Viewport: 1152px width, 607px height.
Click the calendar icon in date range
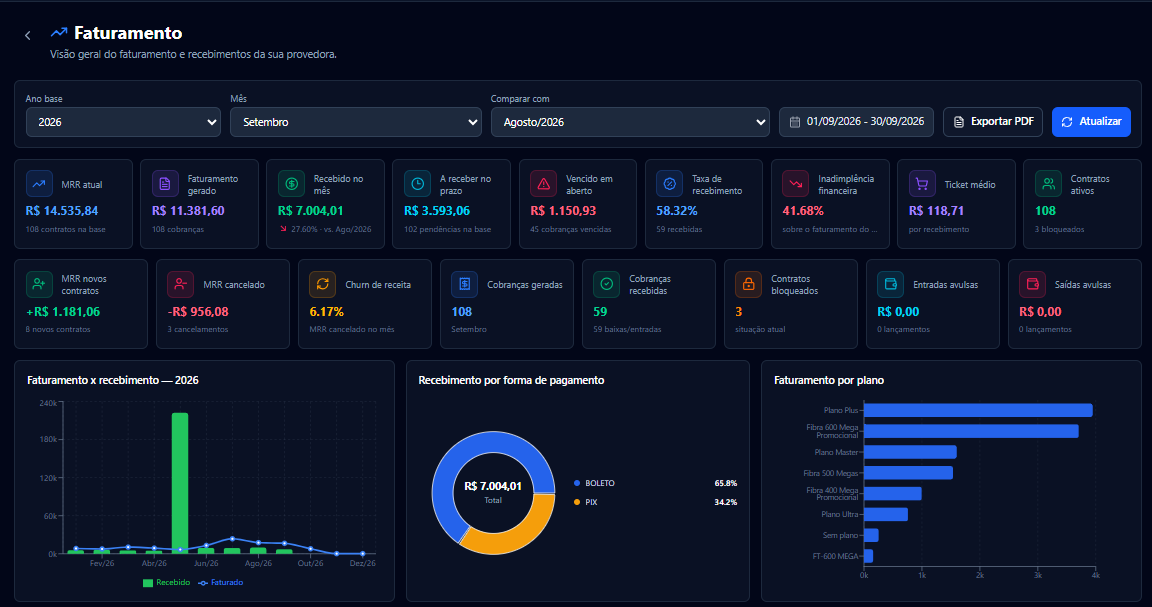(794, 122)
